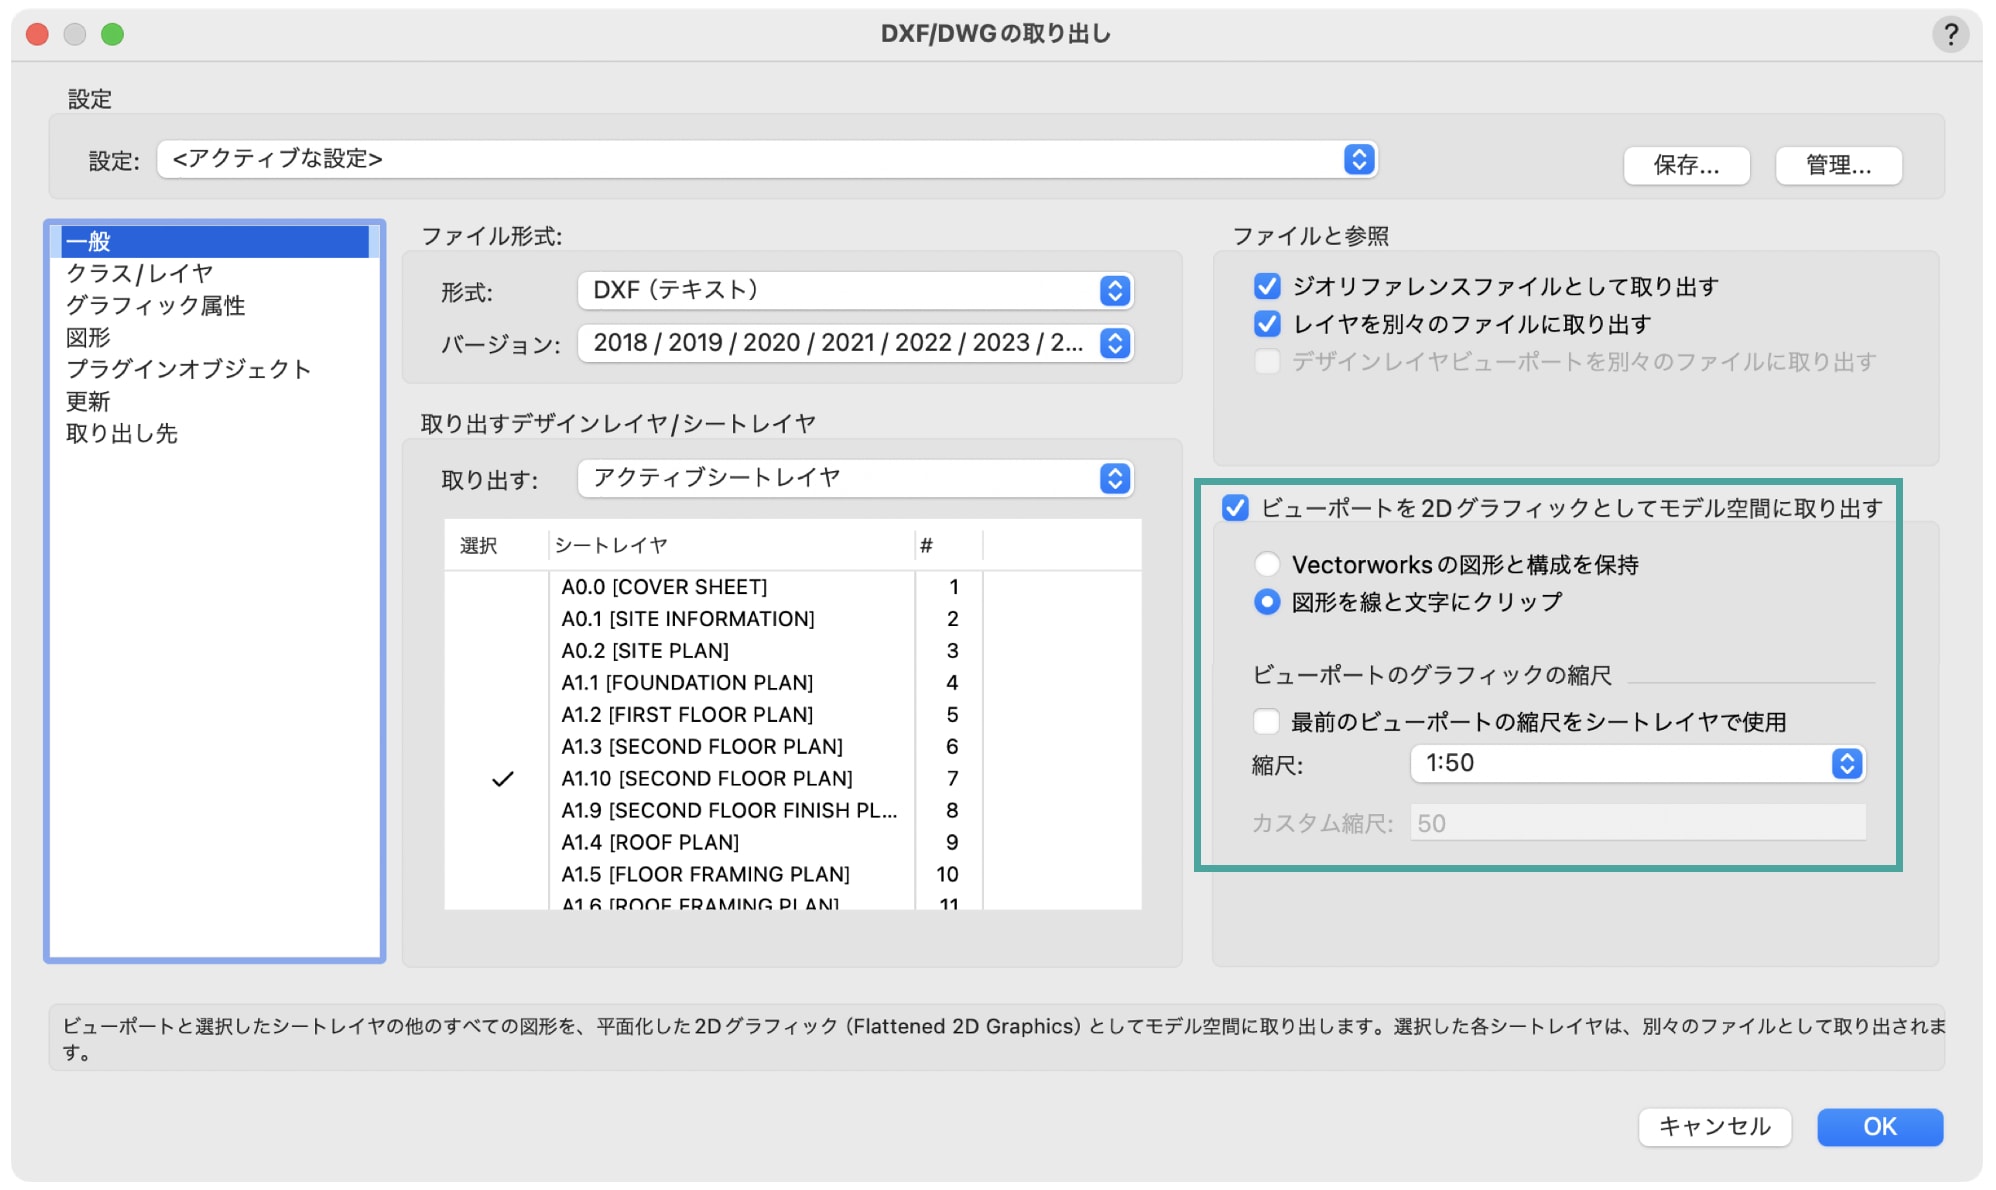Click the A1.3 [SECOND FLOOR PLAN] row
This screenshot has width=1996, height=1190.
(793, 747)
